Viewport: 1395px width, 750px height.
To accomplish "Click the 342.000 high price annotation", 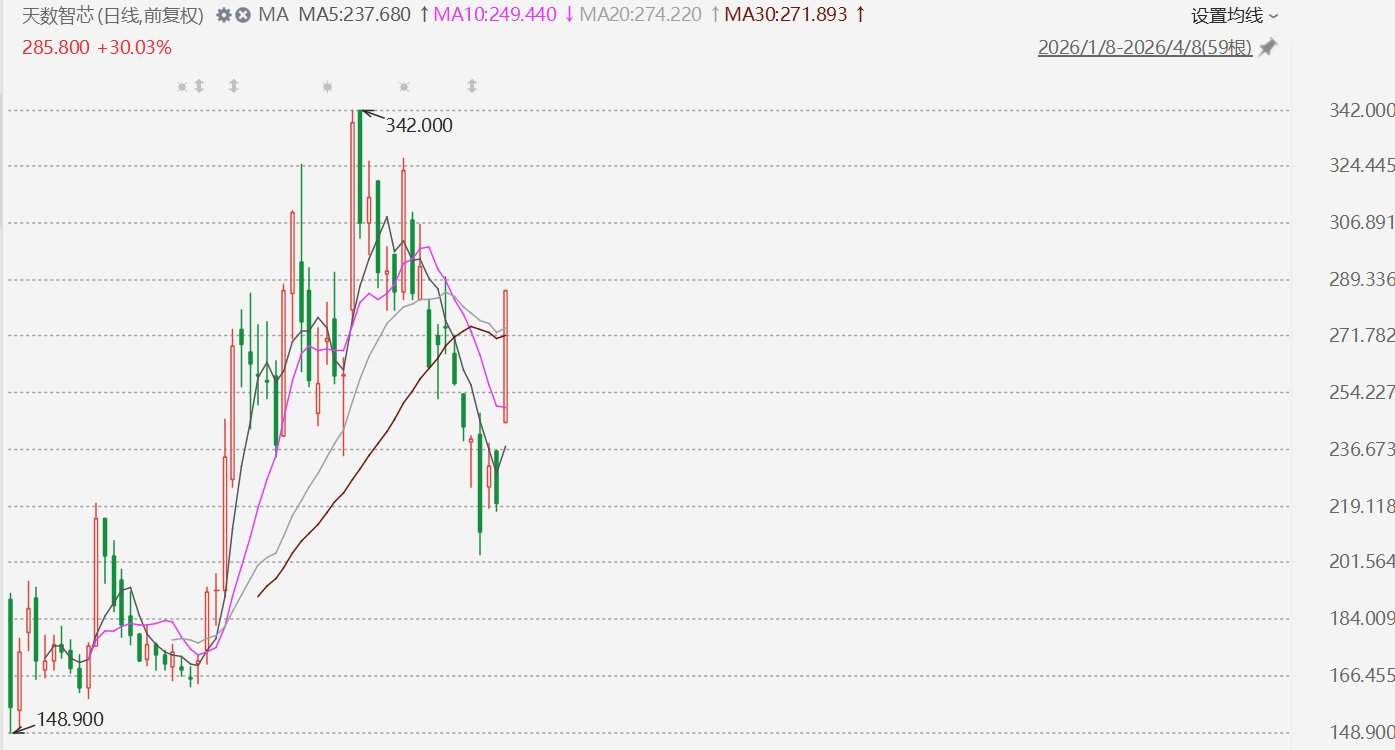I will 418,125.
